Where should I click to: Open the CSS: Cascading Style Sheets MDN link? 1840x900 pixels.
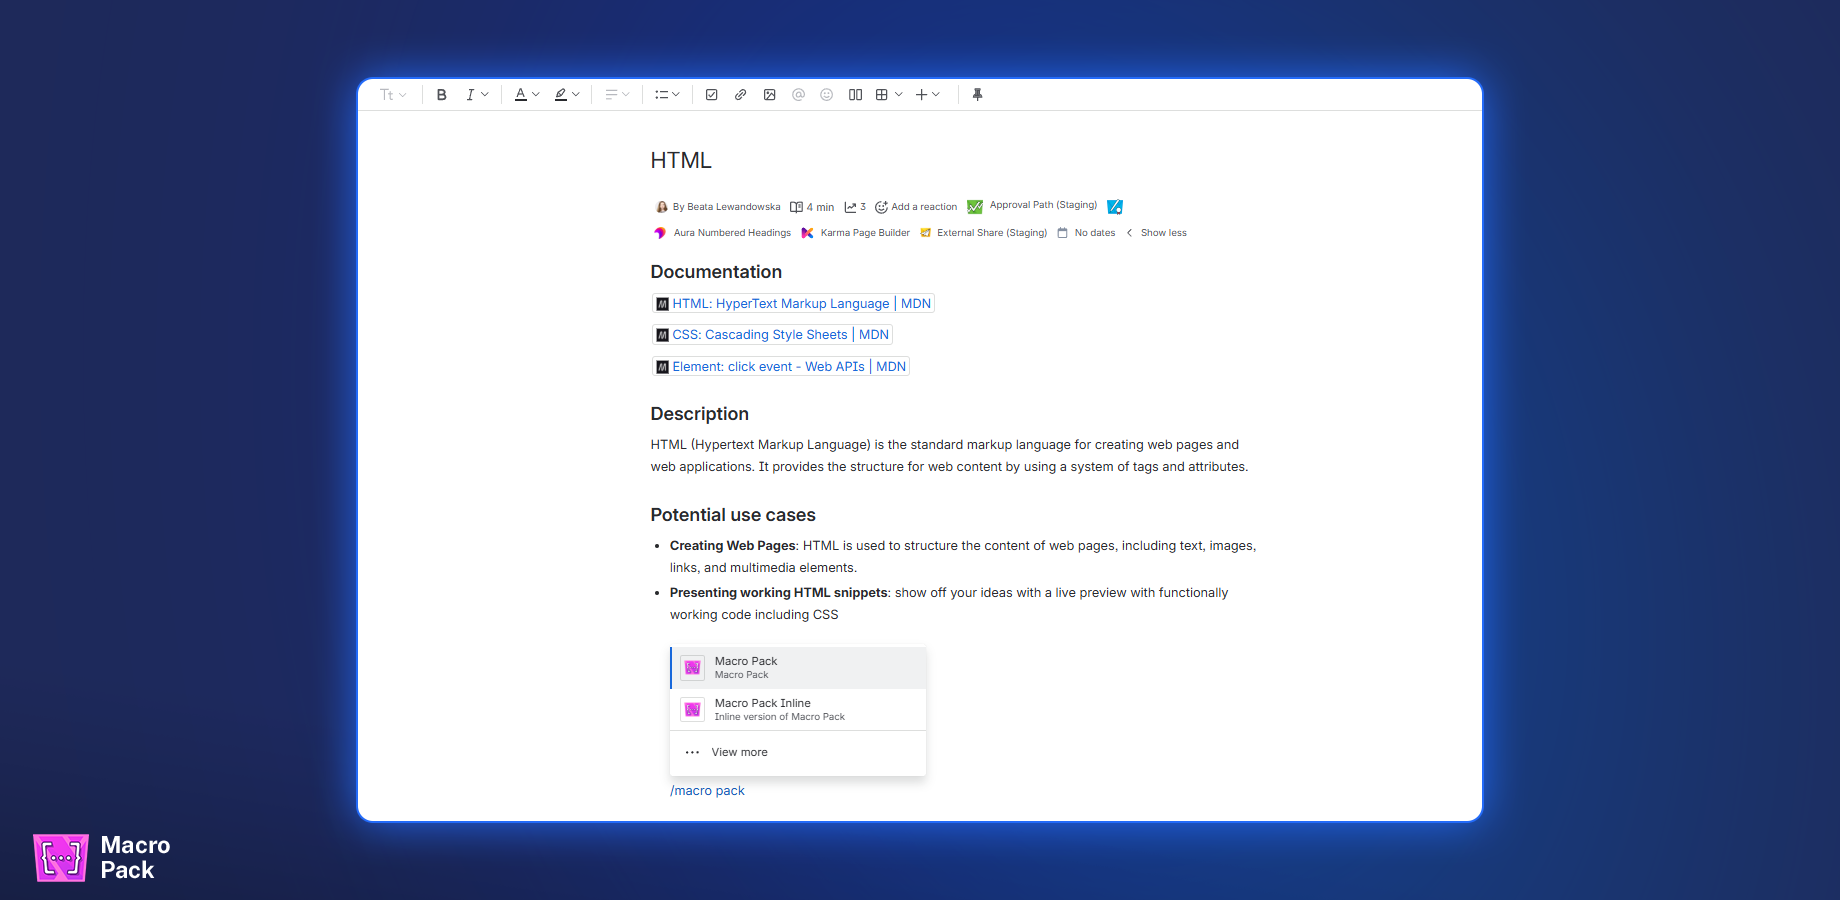click(772, 335)
